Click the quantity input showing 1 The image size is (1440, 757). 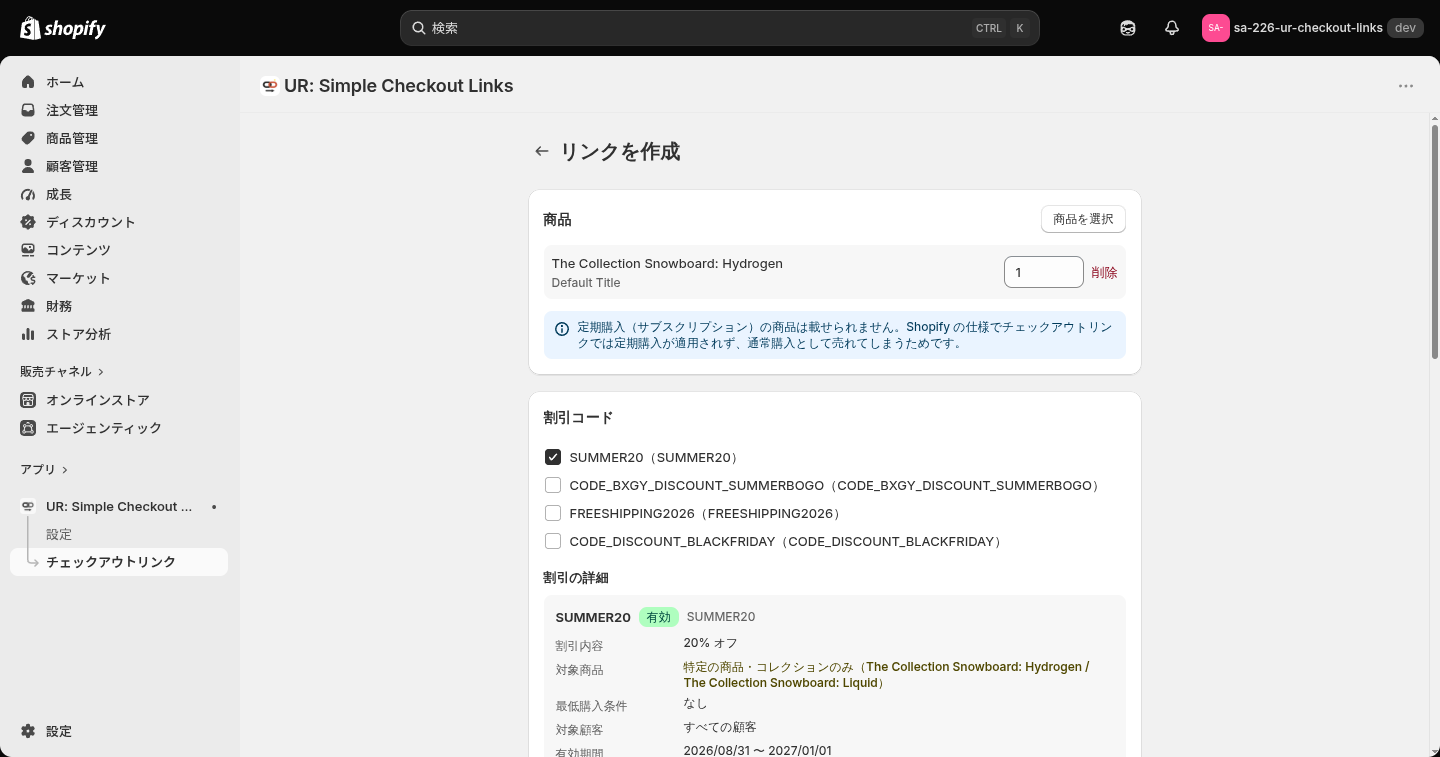coord(1044,272)
